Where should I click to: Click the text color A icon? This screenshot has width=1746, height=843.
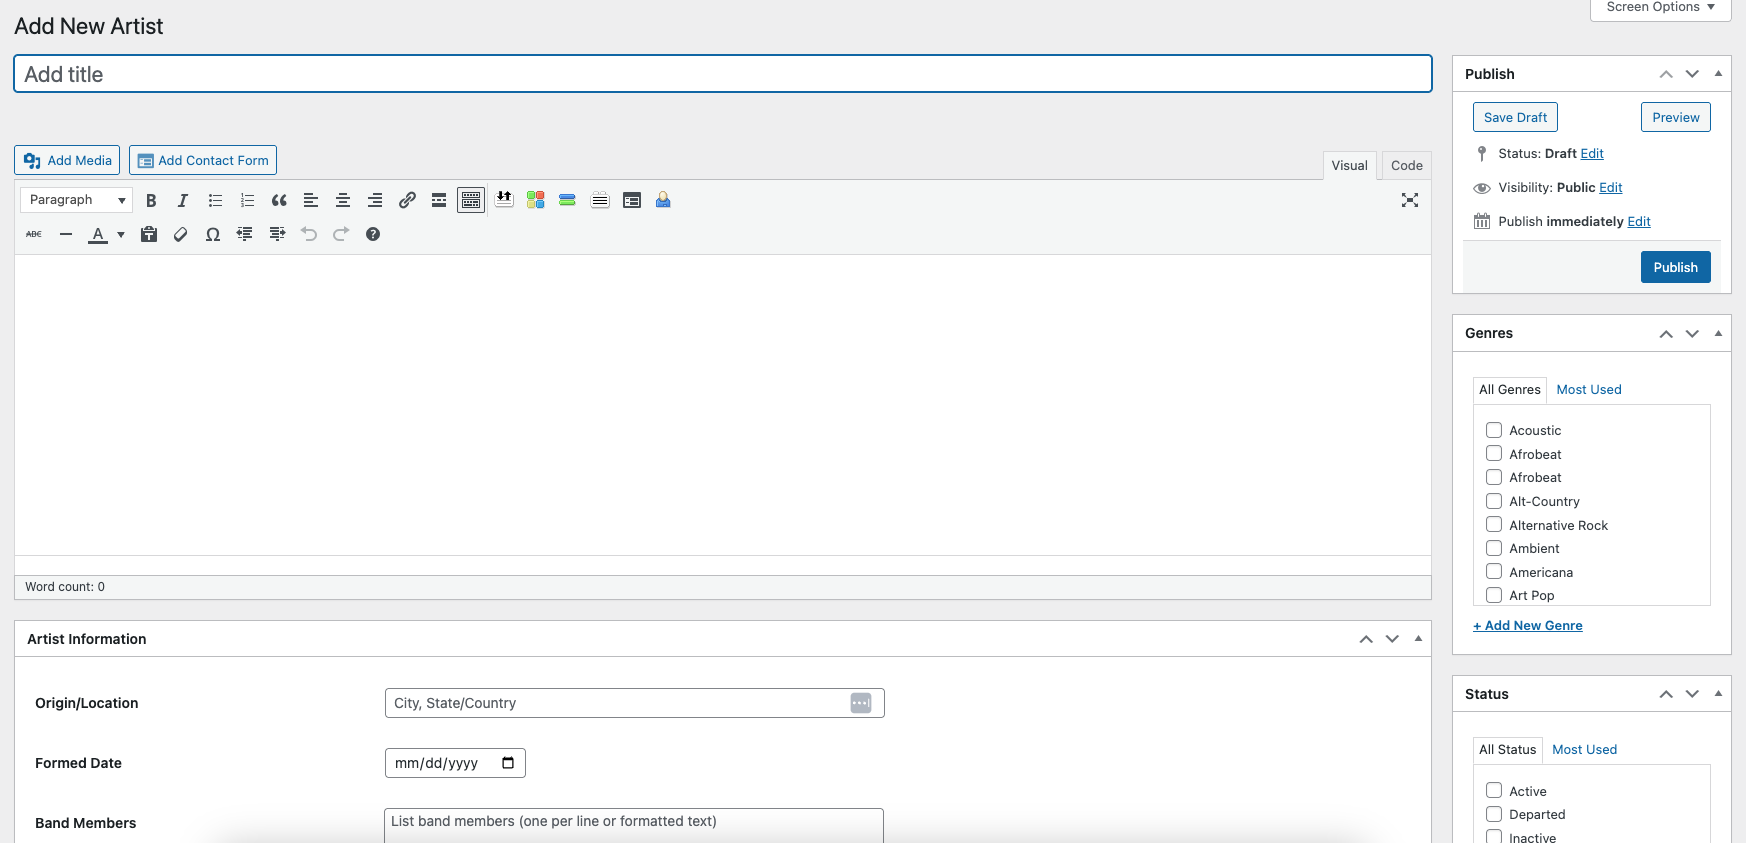click(98, 234)
